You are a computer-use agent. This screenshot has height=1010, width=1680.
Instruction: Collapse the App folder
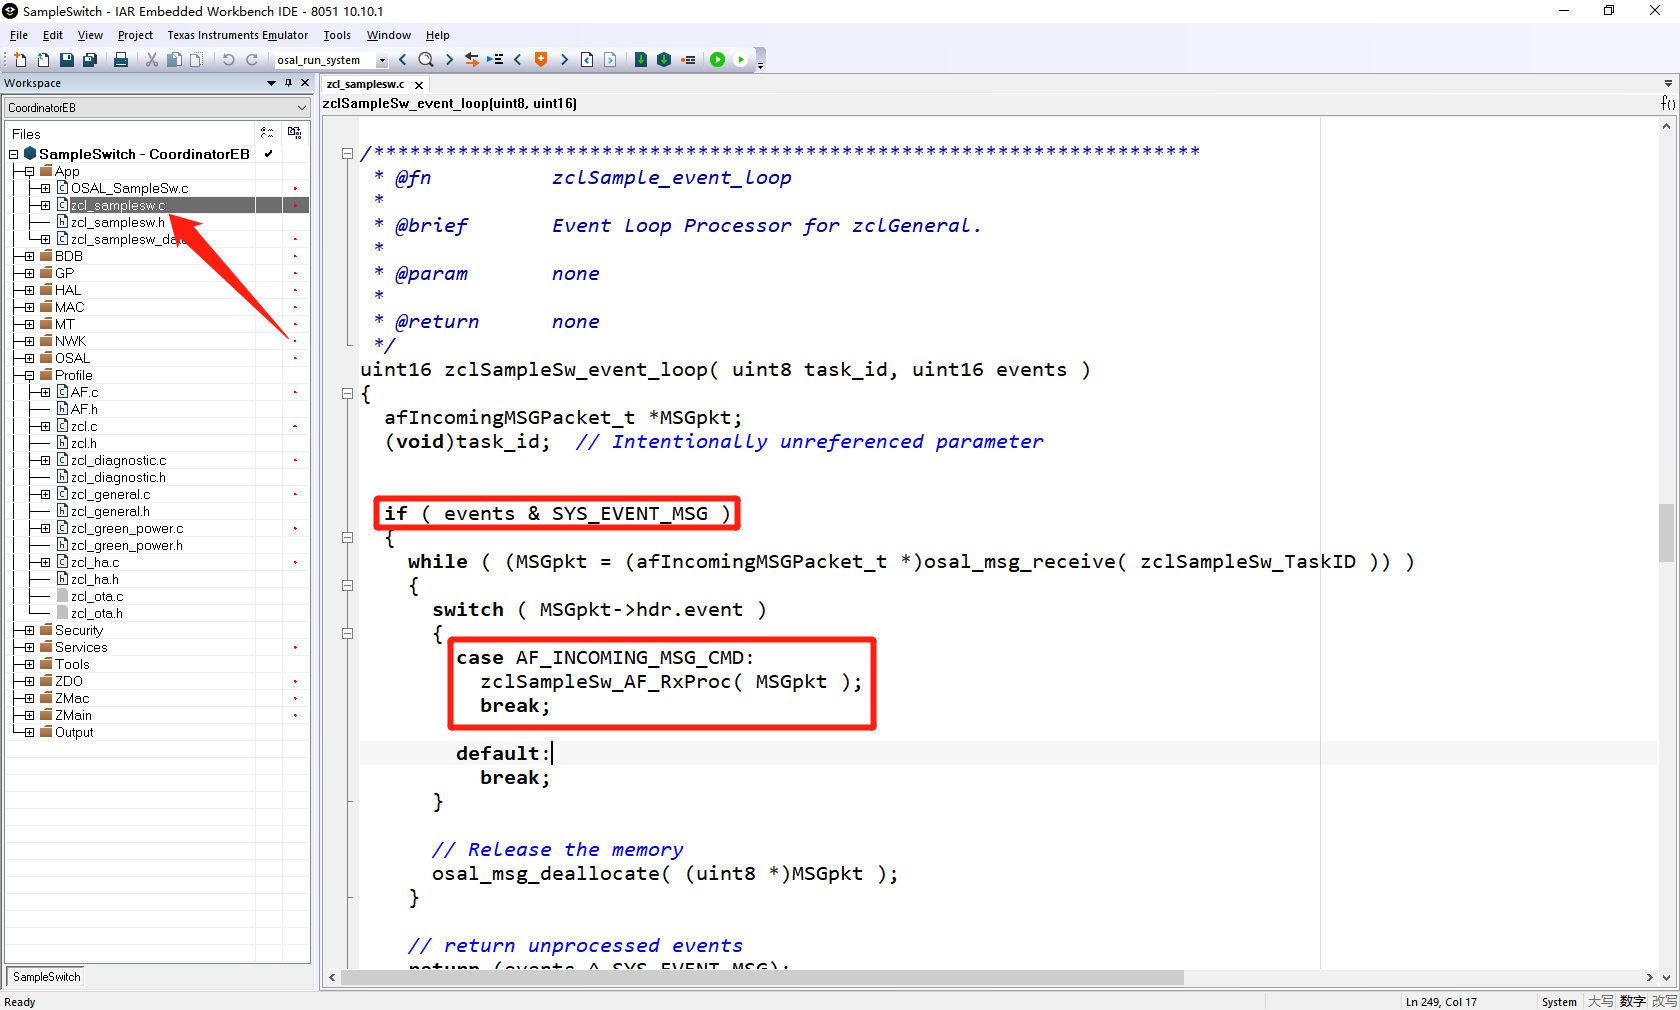pos(29,172)
